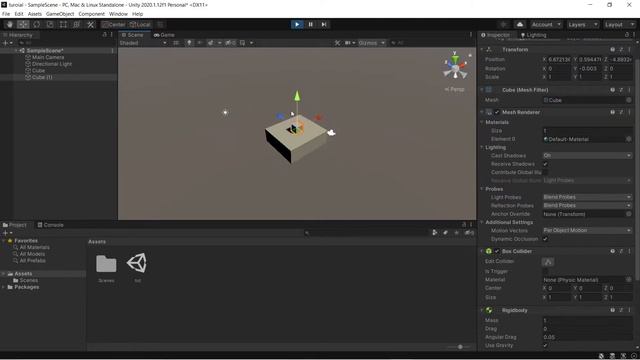Click Transform component help icon
The image size is (640, 360).
613,49
